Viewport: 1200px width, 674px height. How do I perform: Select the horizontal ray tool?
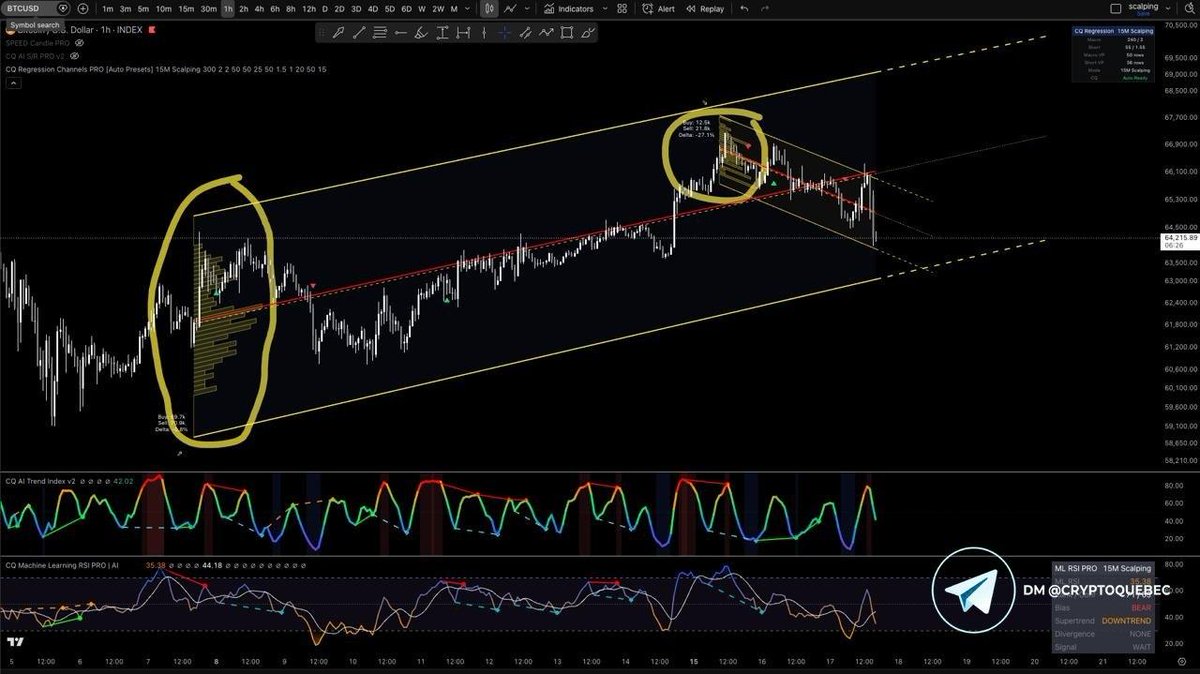[401, 33]
